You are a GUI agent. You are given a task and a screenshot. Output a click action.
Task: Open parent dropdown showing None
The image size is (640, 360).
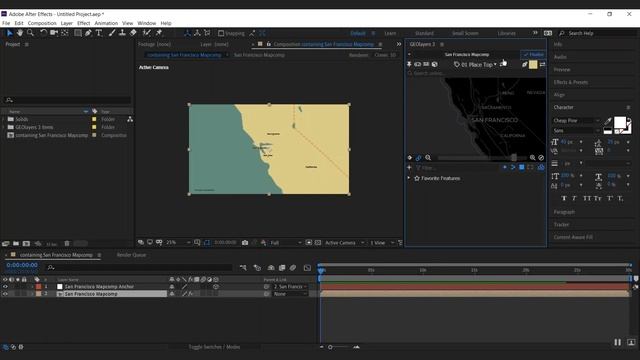290,294
